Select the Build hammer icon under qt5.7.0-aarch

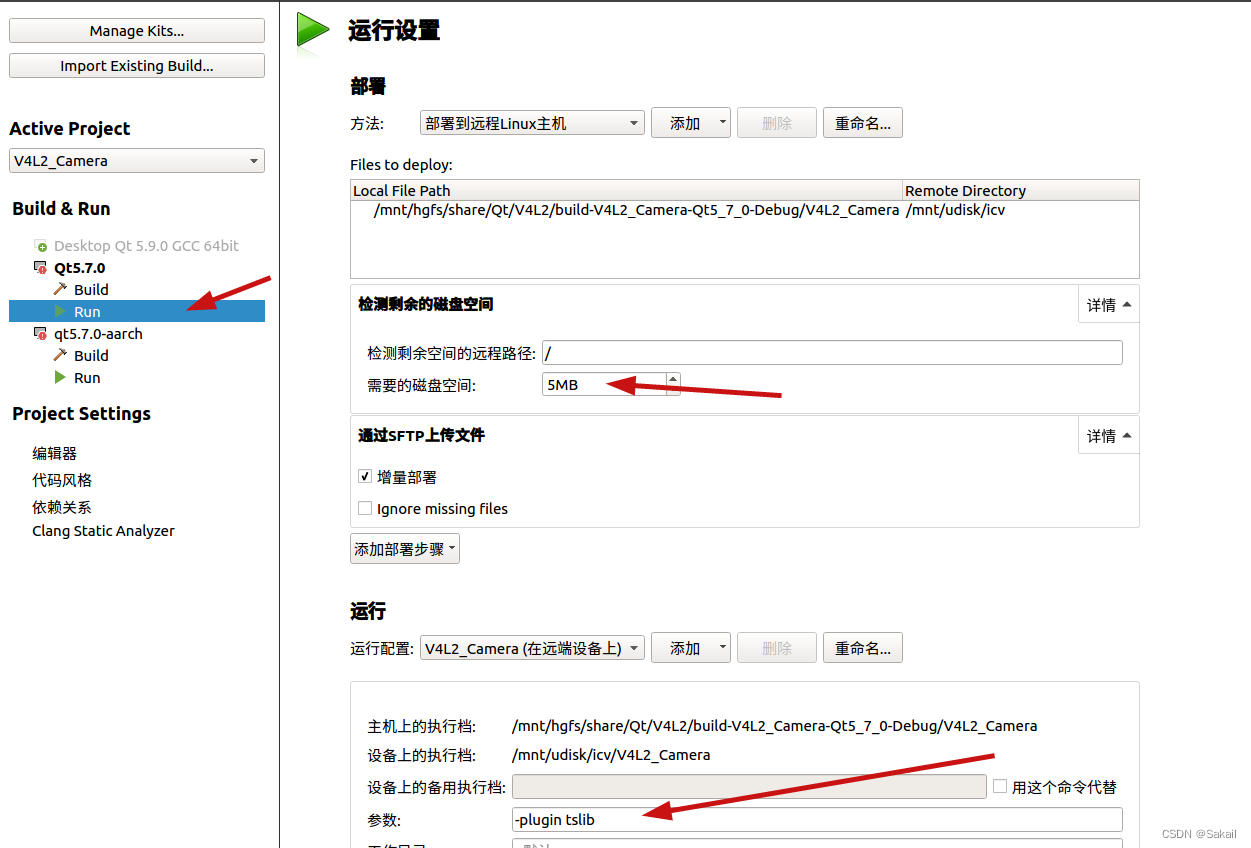point(60,355)
